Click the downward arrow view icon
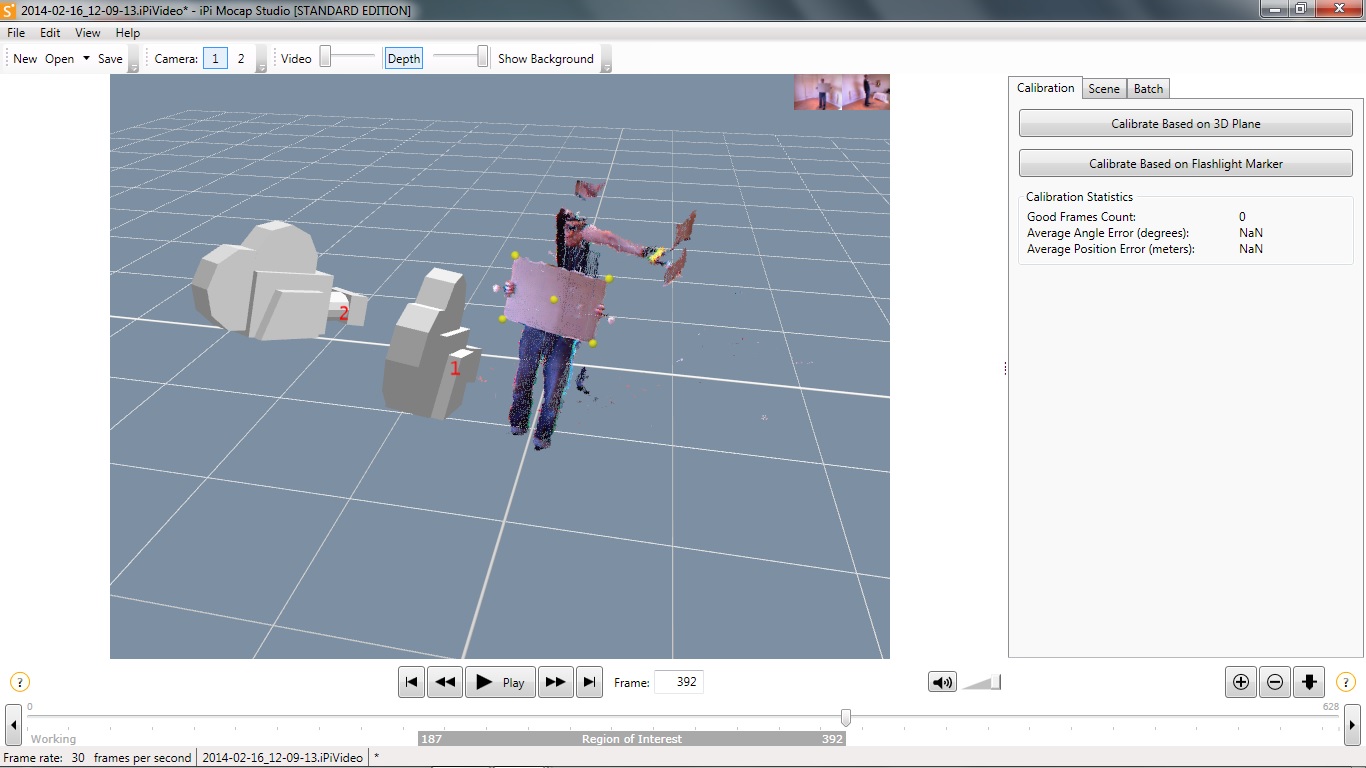Screen dimensions: 1366x768 pos(1309,682)
